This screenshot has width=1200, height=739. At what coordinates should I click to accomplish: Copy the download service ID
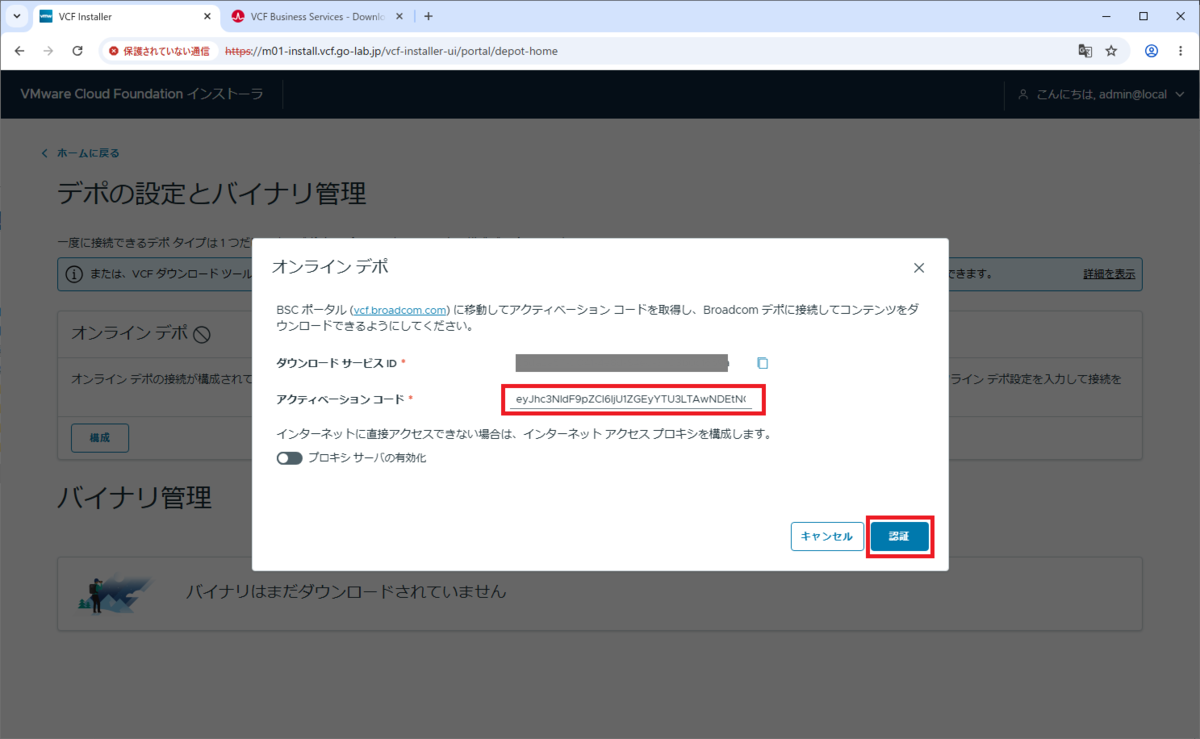coord(762,363)
